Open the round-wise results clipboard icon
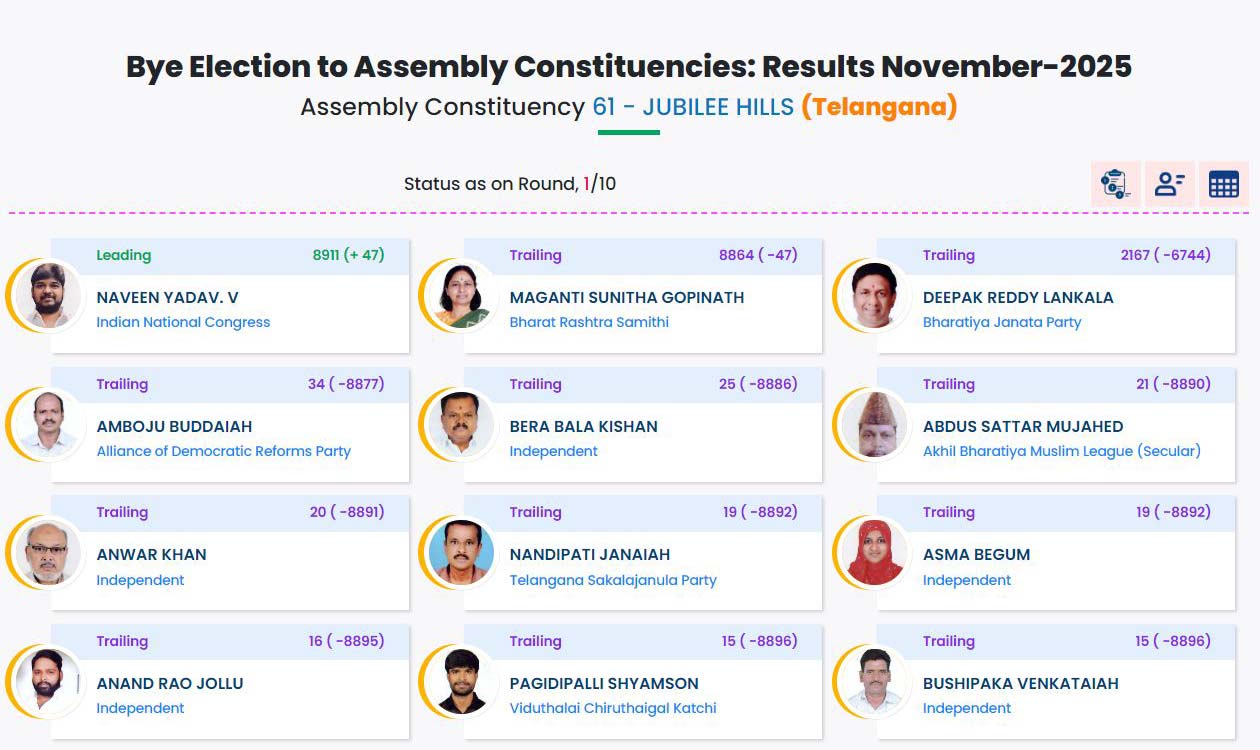This screenshot has height=750, width=1260. (x=1116, y=184)
